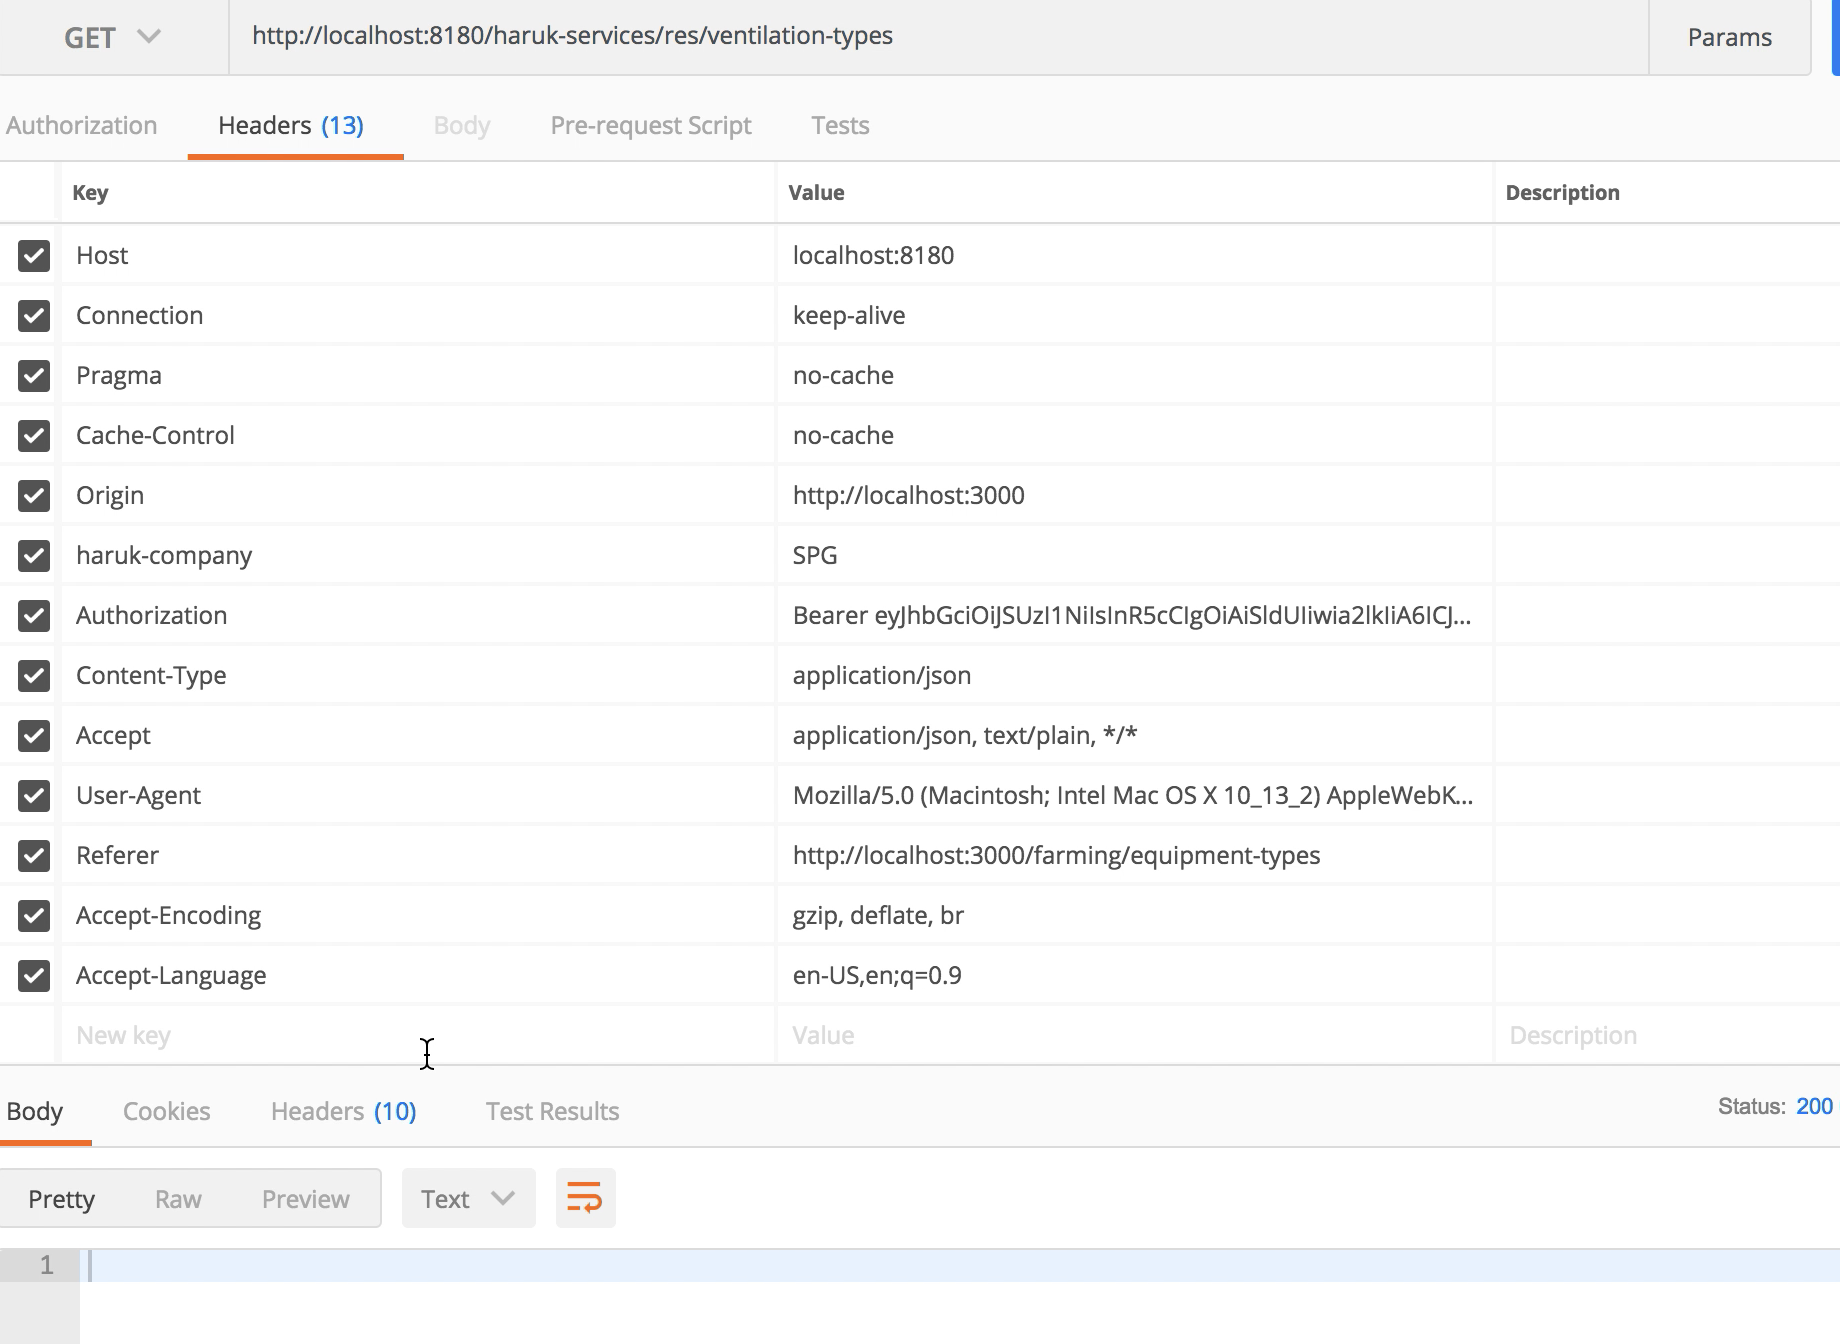
Task: Open the Test Results tab
Action: click(x=552, y=1112)
